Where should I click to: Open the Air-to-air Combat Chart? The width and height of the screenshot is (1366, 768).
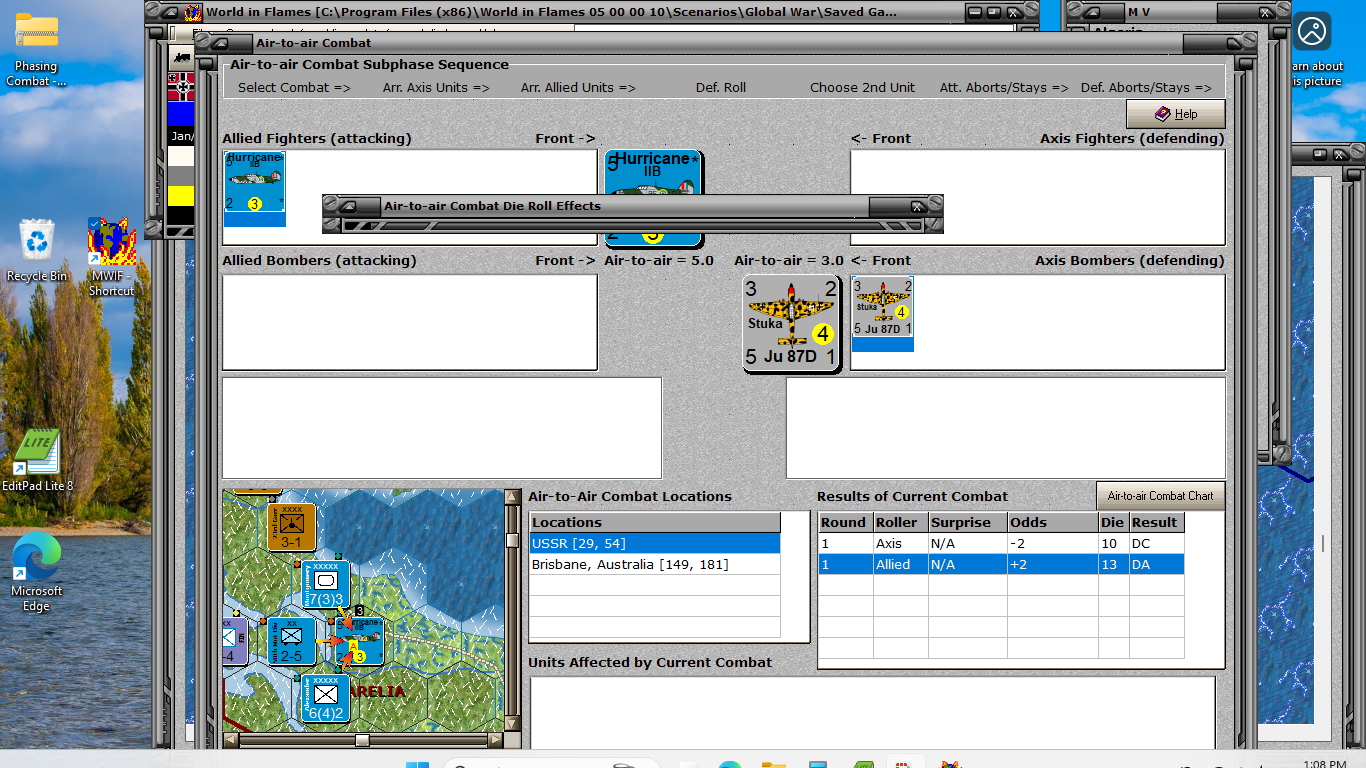[1160, 496]
